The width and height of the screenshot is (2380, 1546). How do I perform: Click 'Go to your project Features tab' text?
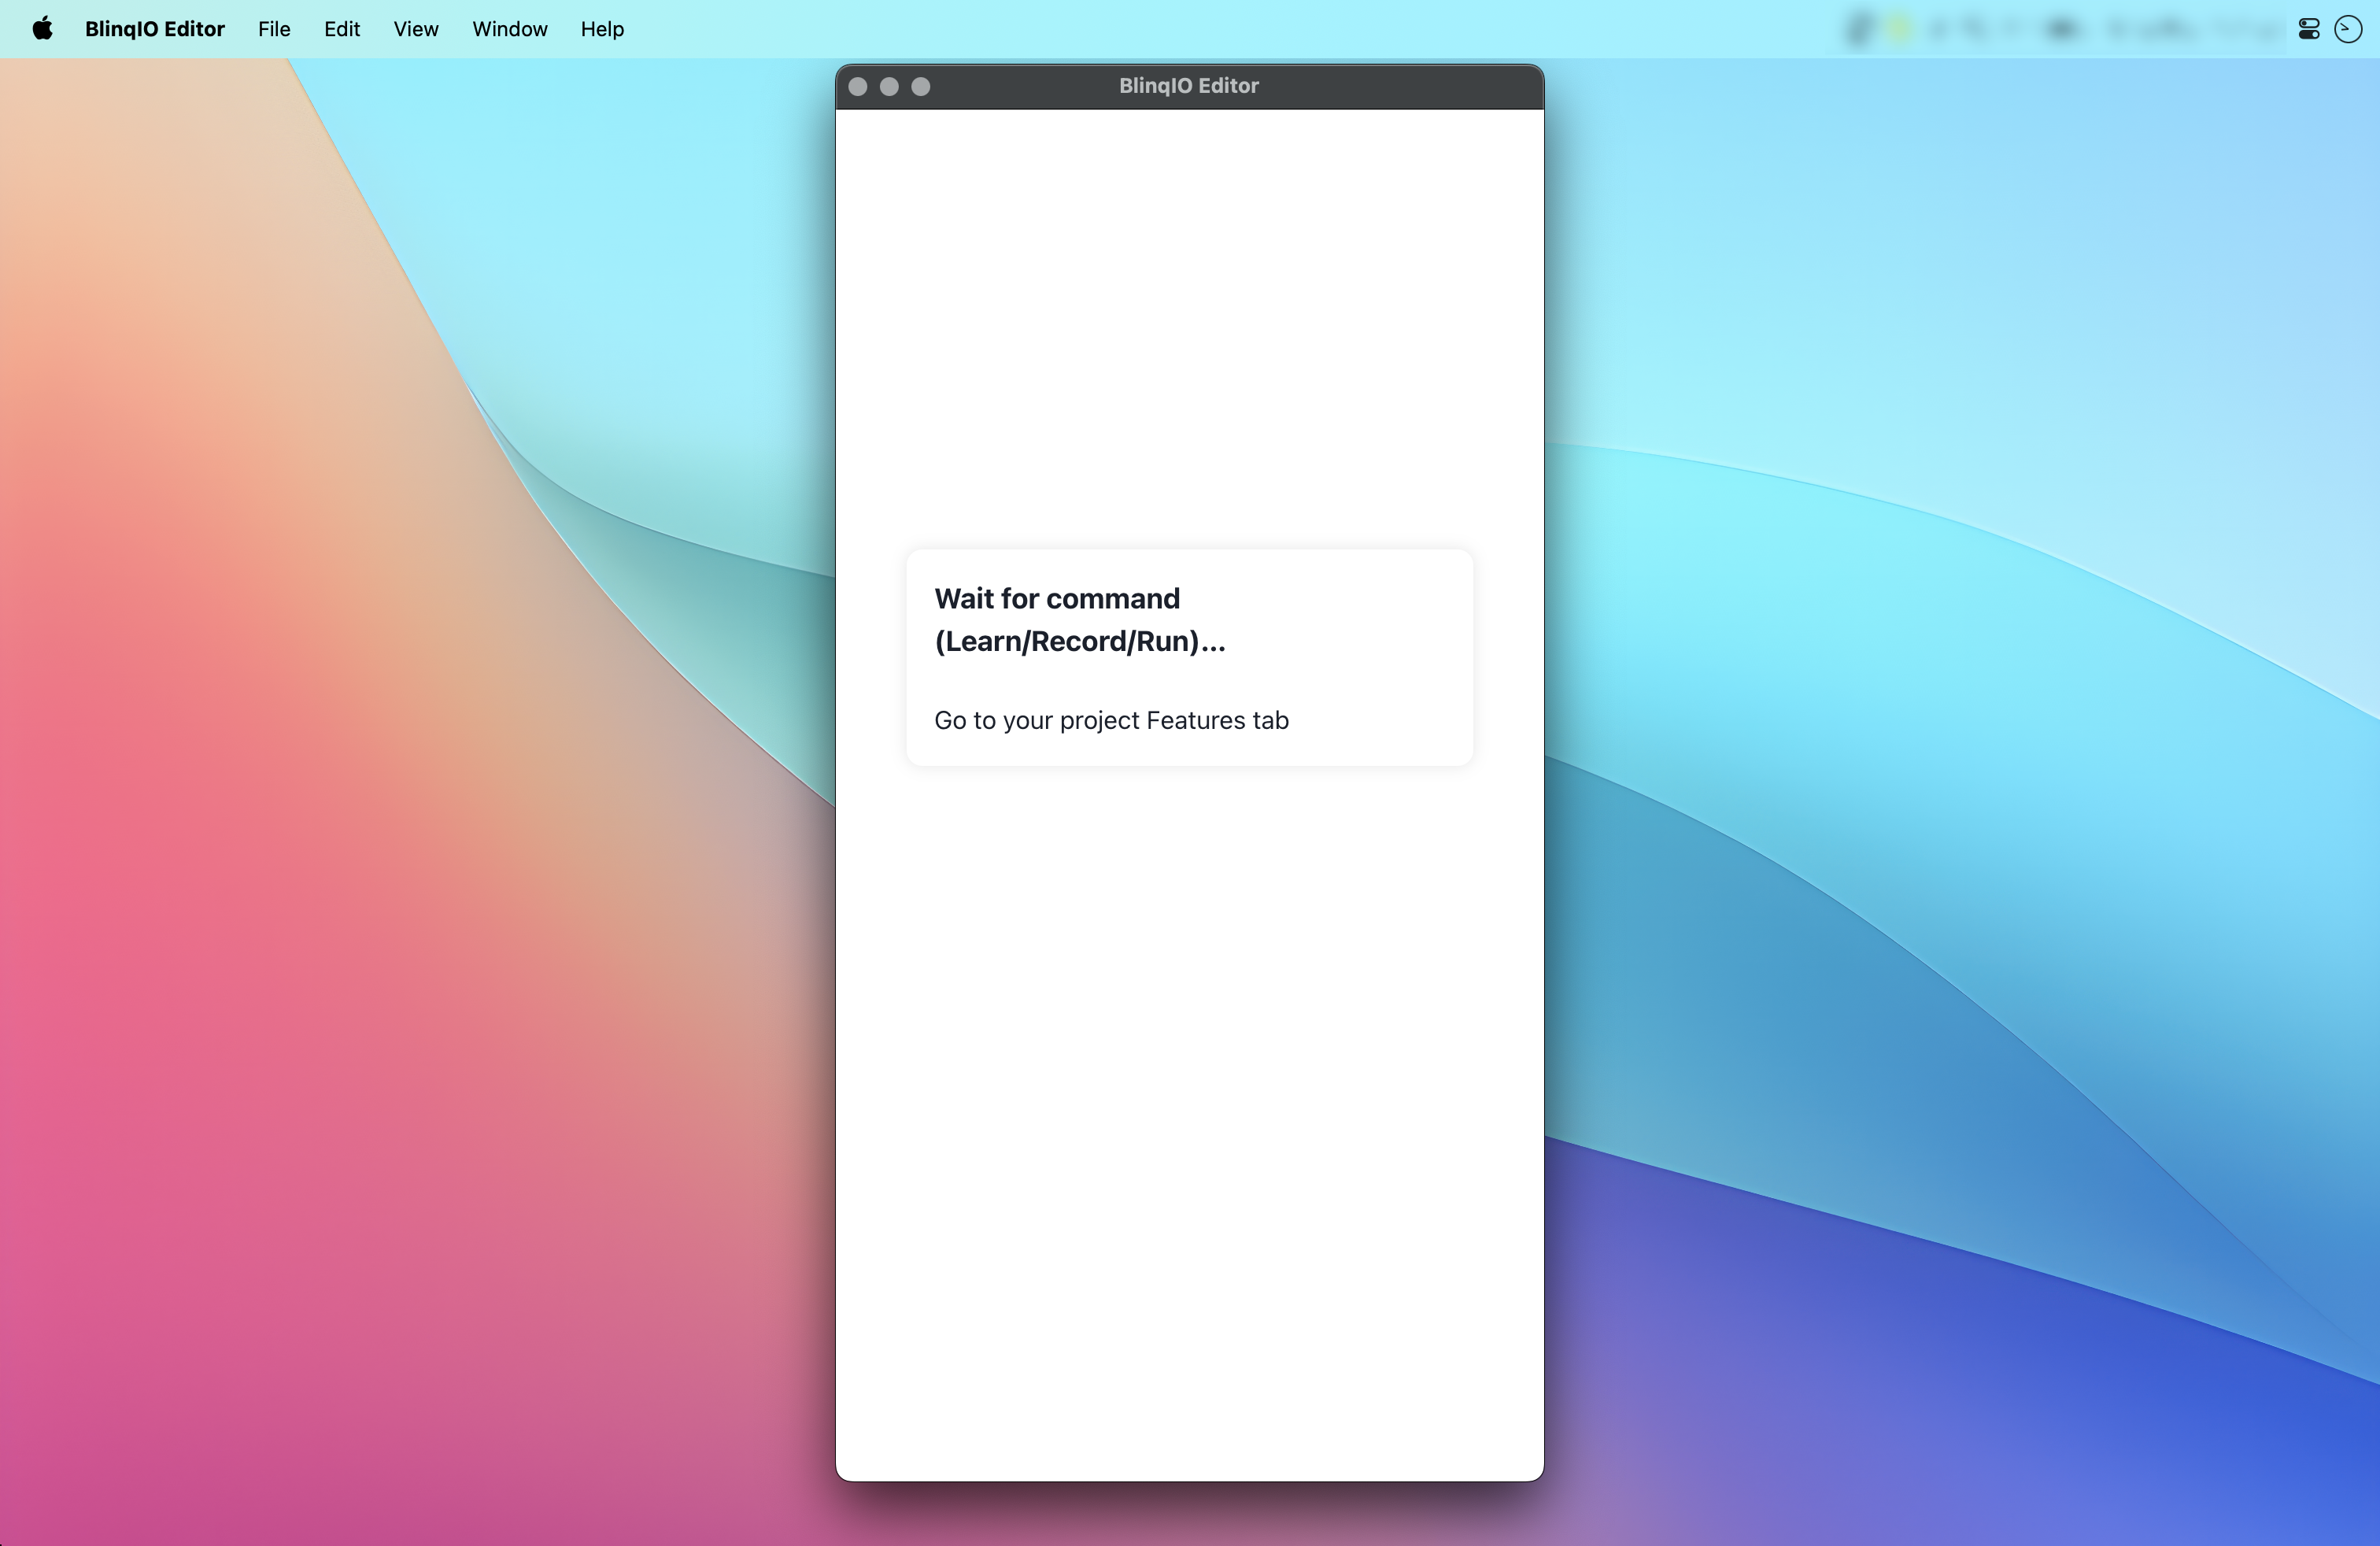pos(1111,721)
